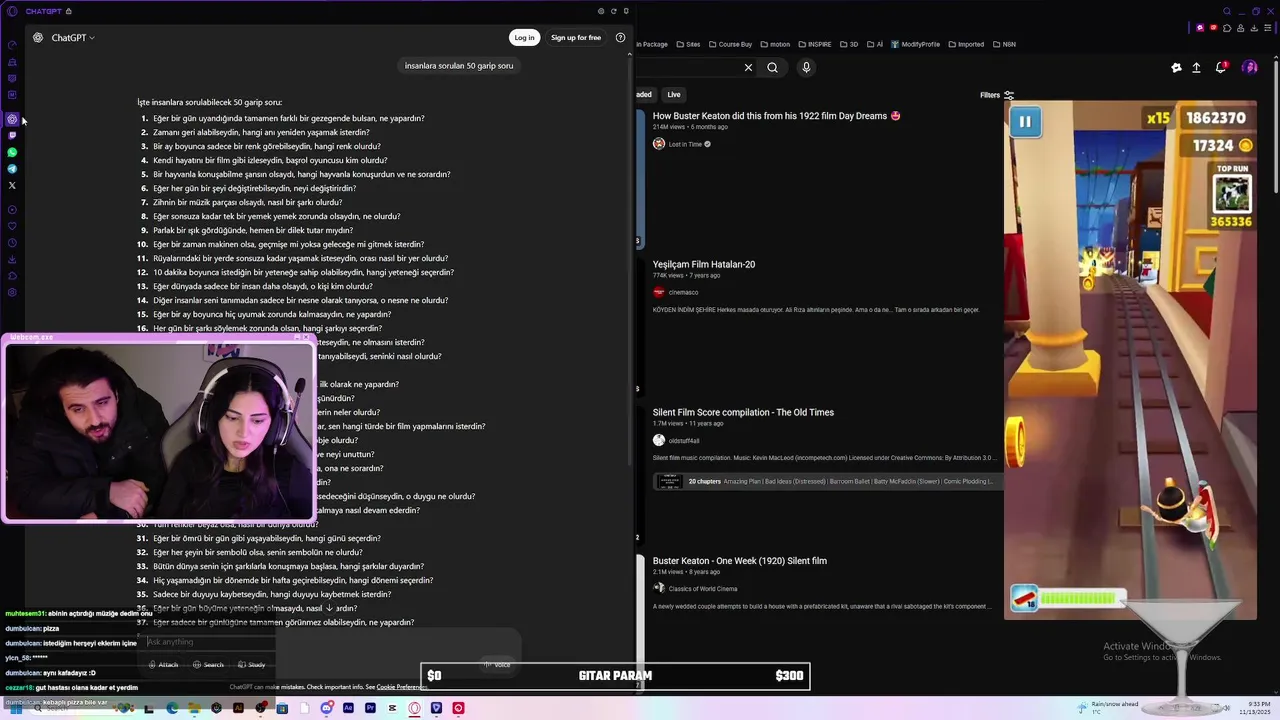Open the INSPIRE bookmarks folder
1280x720 pixels.
coord(814,44)
